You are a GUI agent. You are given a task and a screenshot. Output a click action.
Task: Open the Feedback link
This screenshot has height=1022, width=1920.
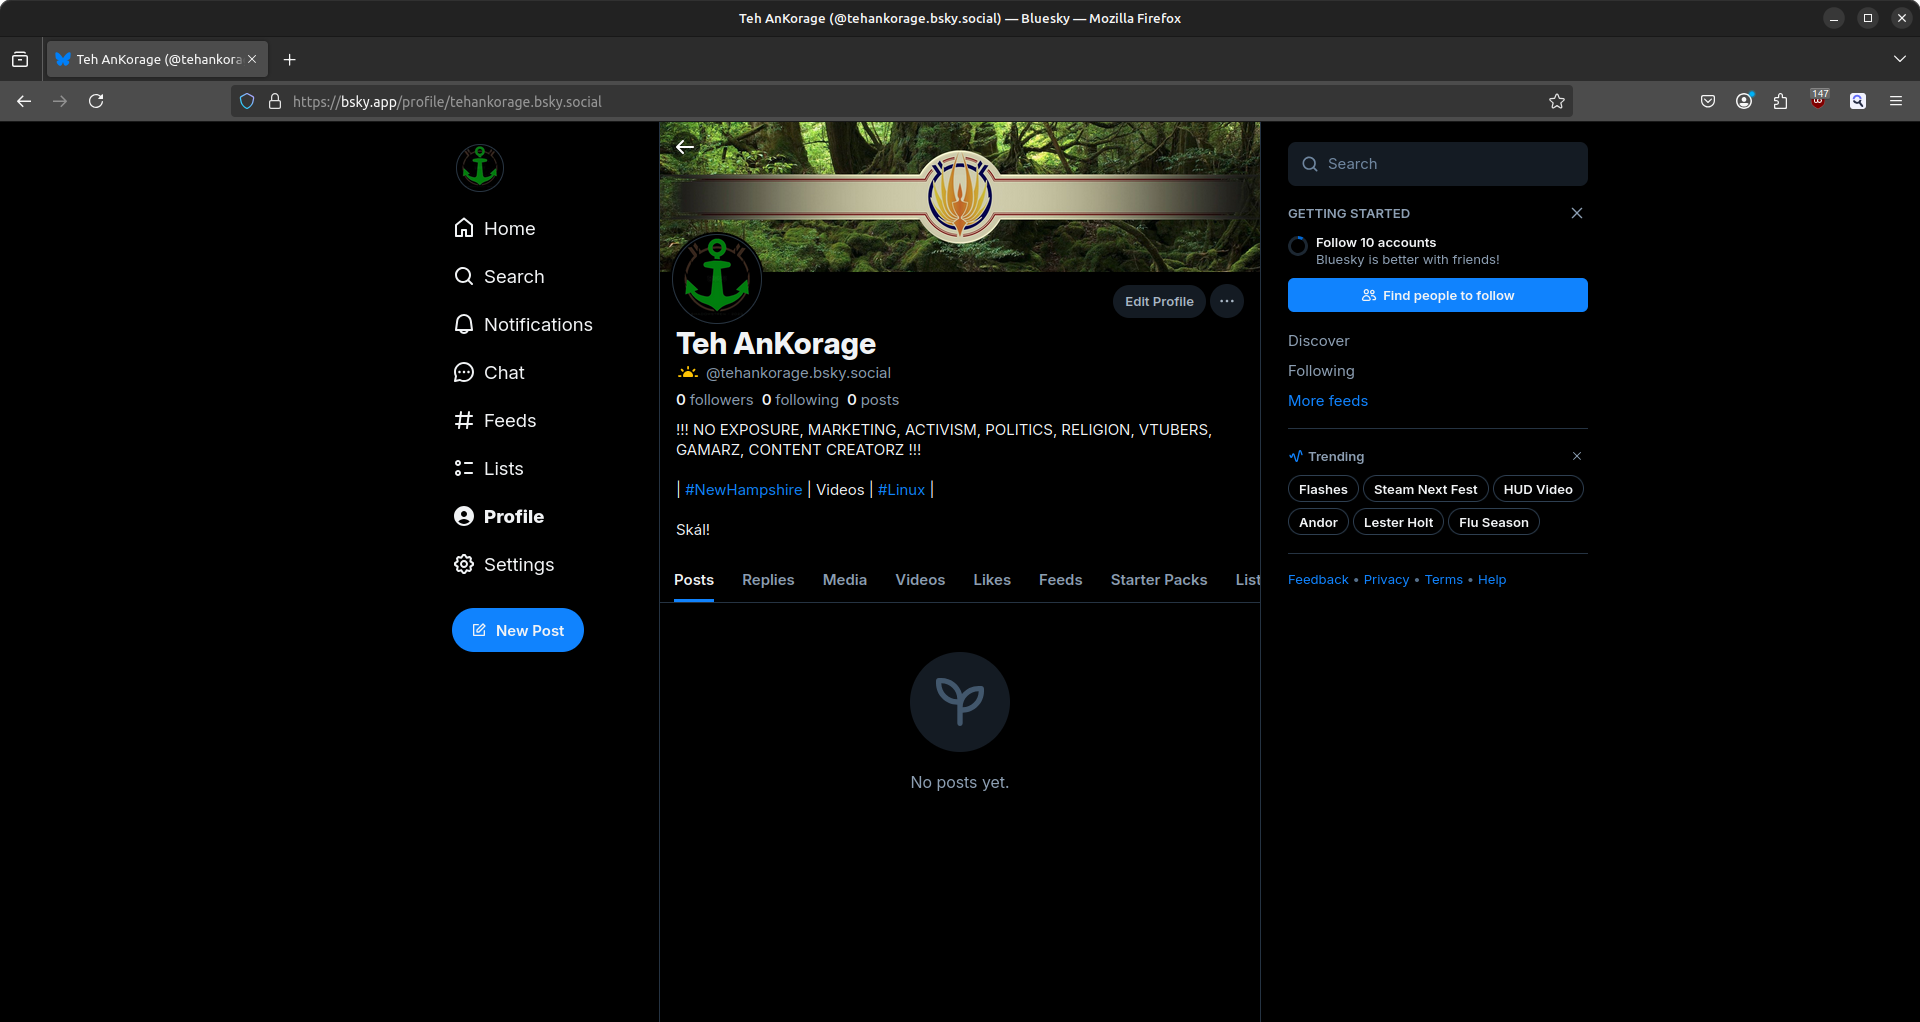click(1318, 580)
